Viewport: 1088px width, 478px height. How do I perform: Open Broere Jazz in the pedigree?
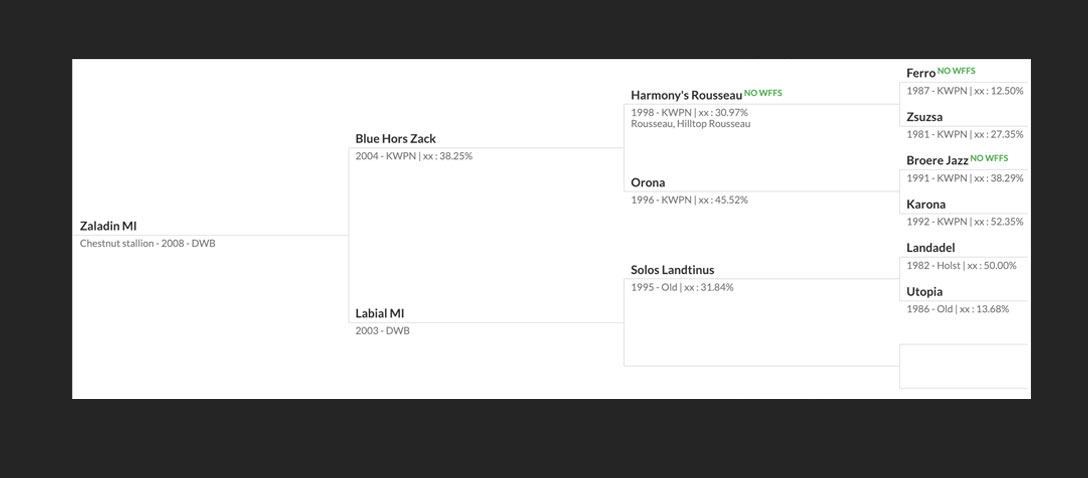[x=937, y=160]
